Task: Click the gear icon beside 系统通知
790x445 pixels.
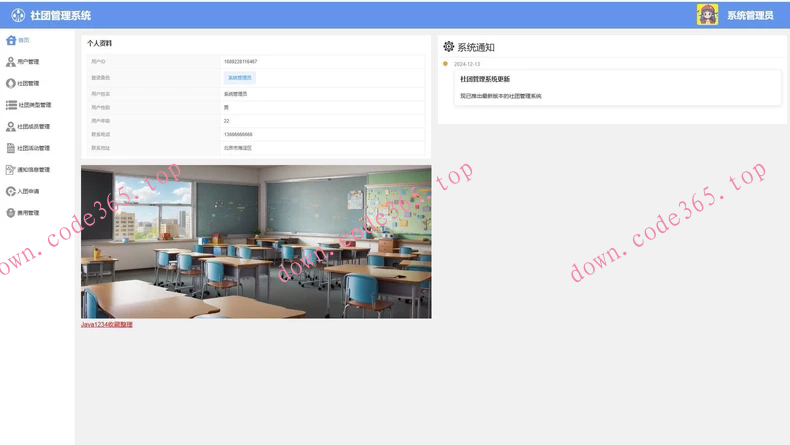Action: pyautogui.click(x=448, y=47)
